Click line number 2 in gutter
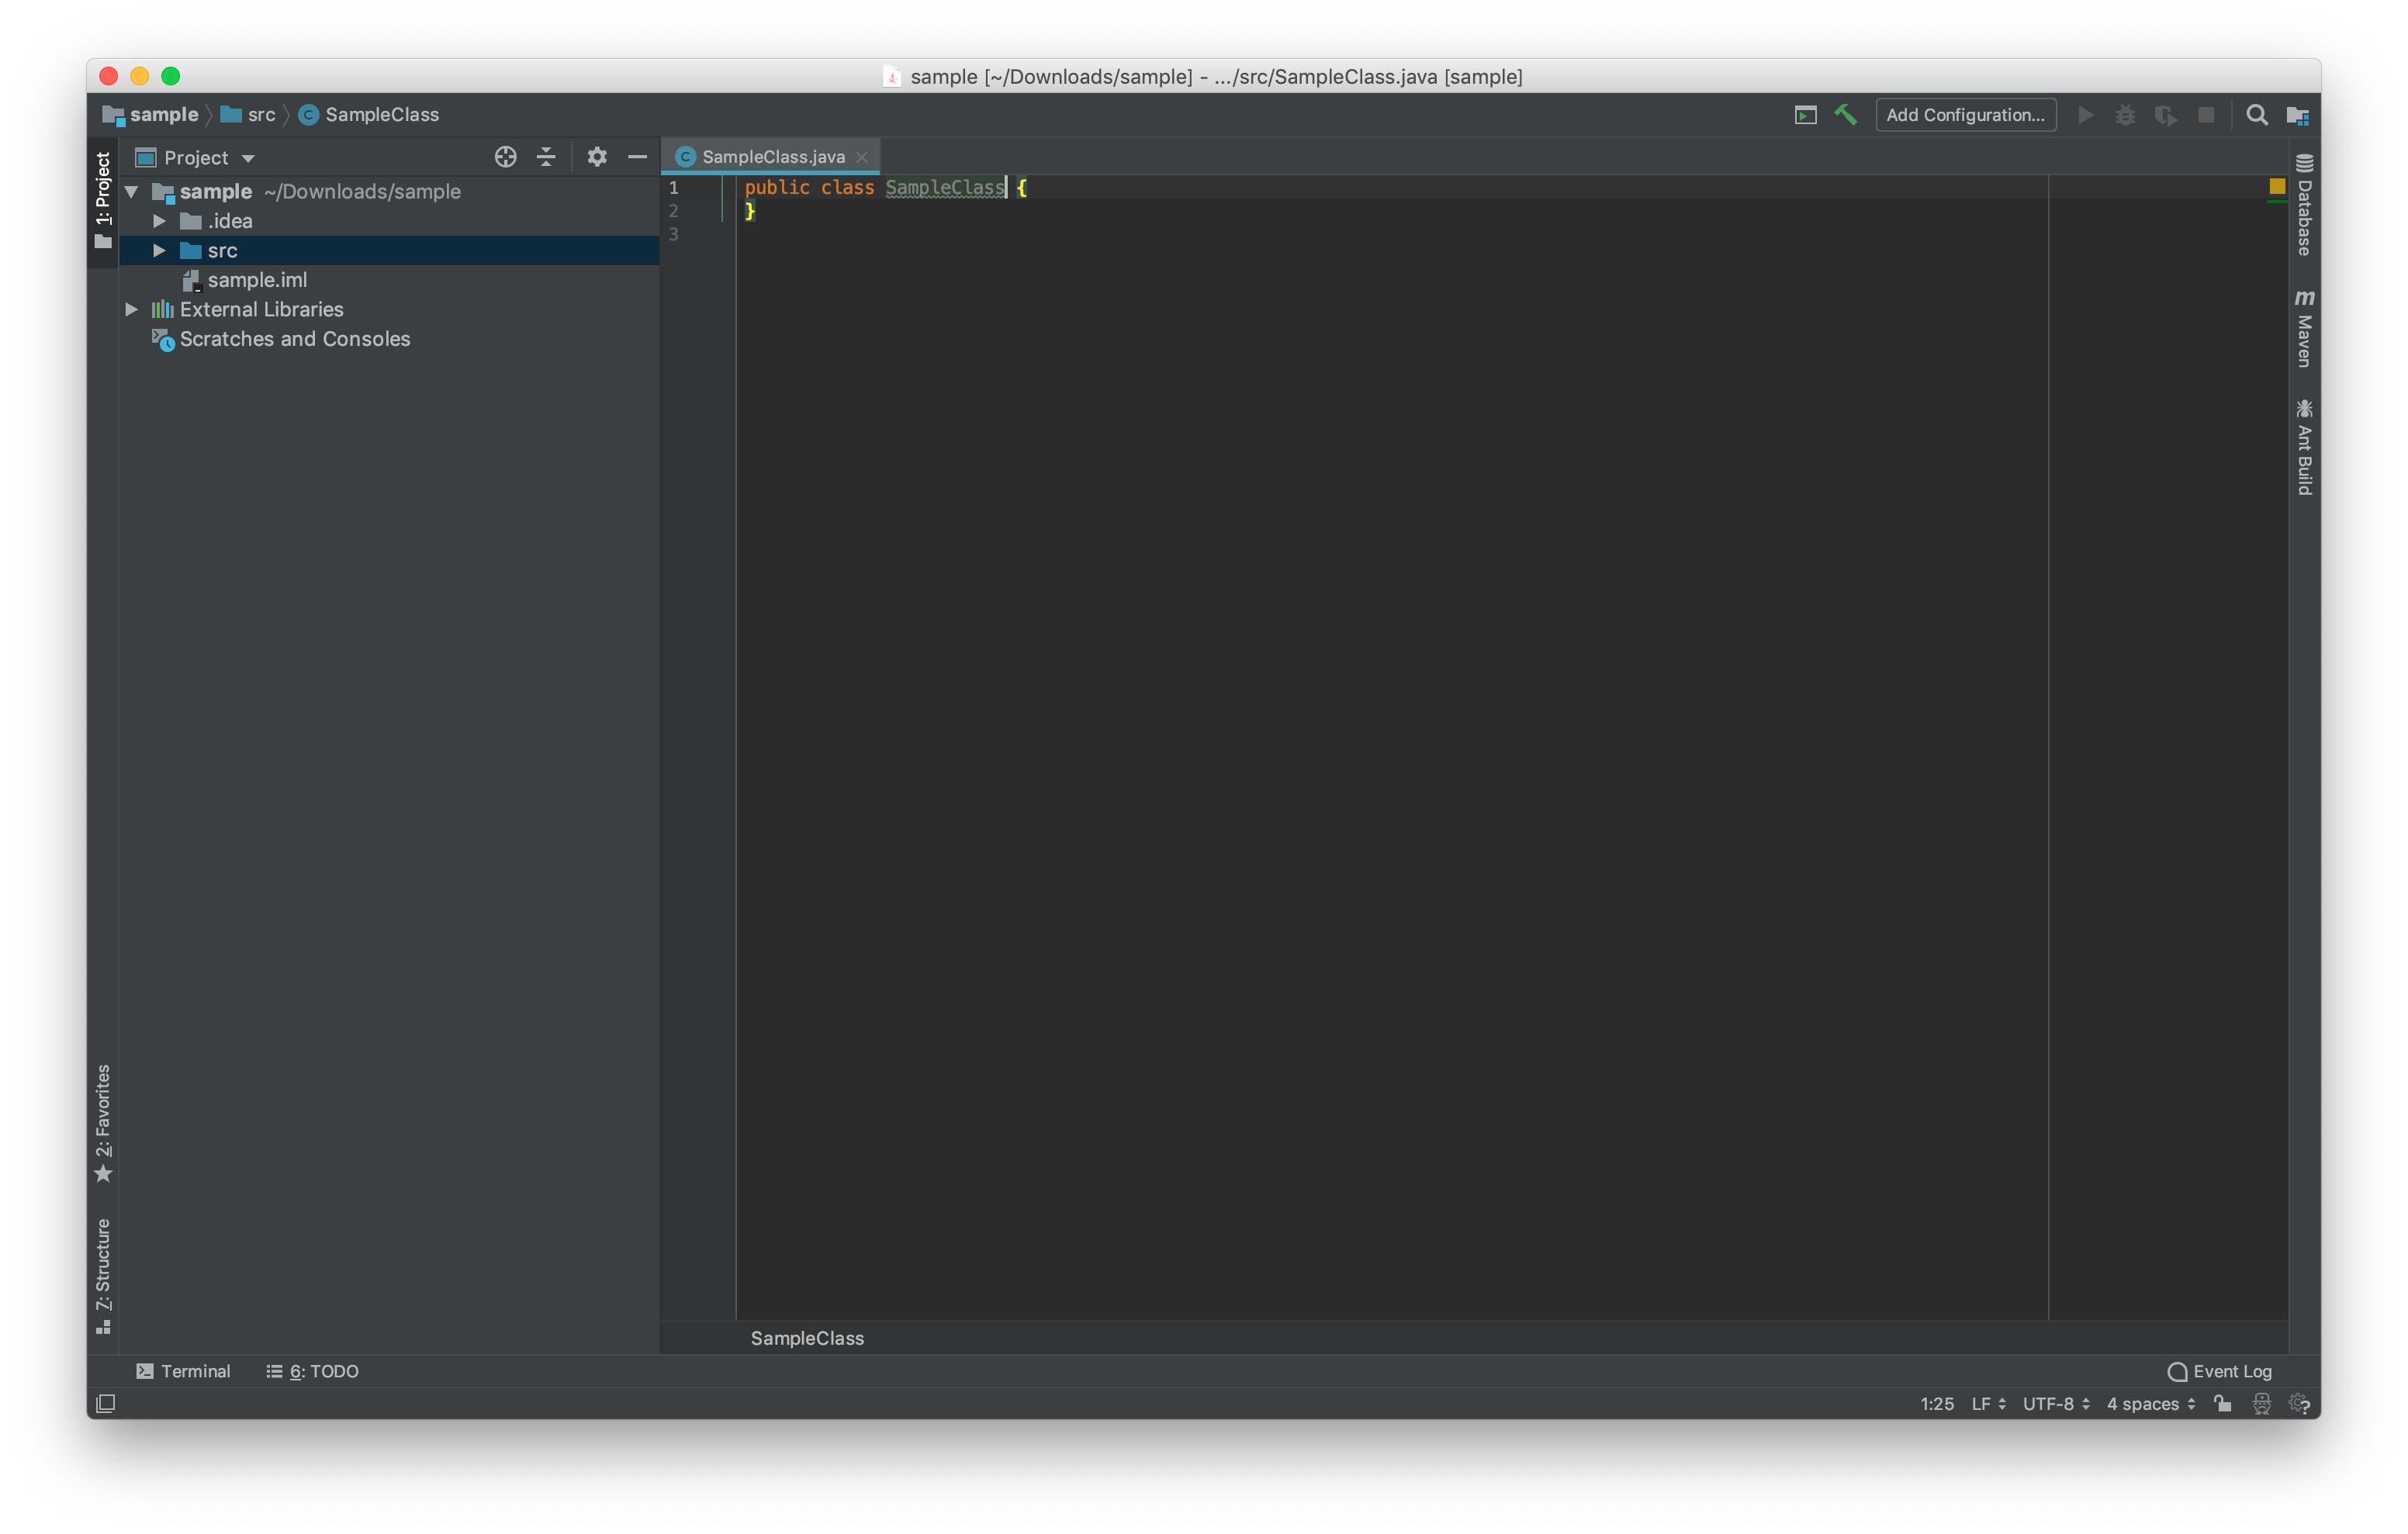Screen dimensions: 2408x1534 coord(673,210)
